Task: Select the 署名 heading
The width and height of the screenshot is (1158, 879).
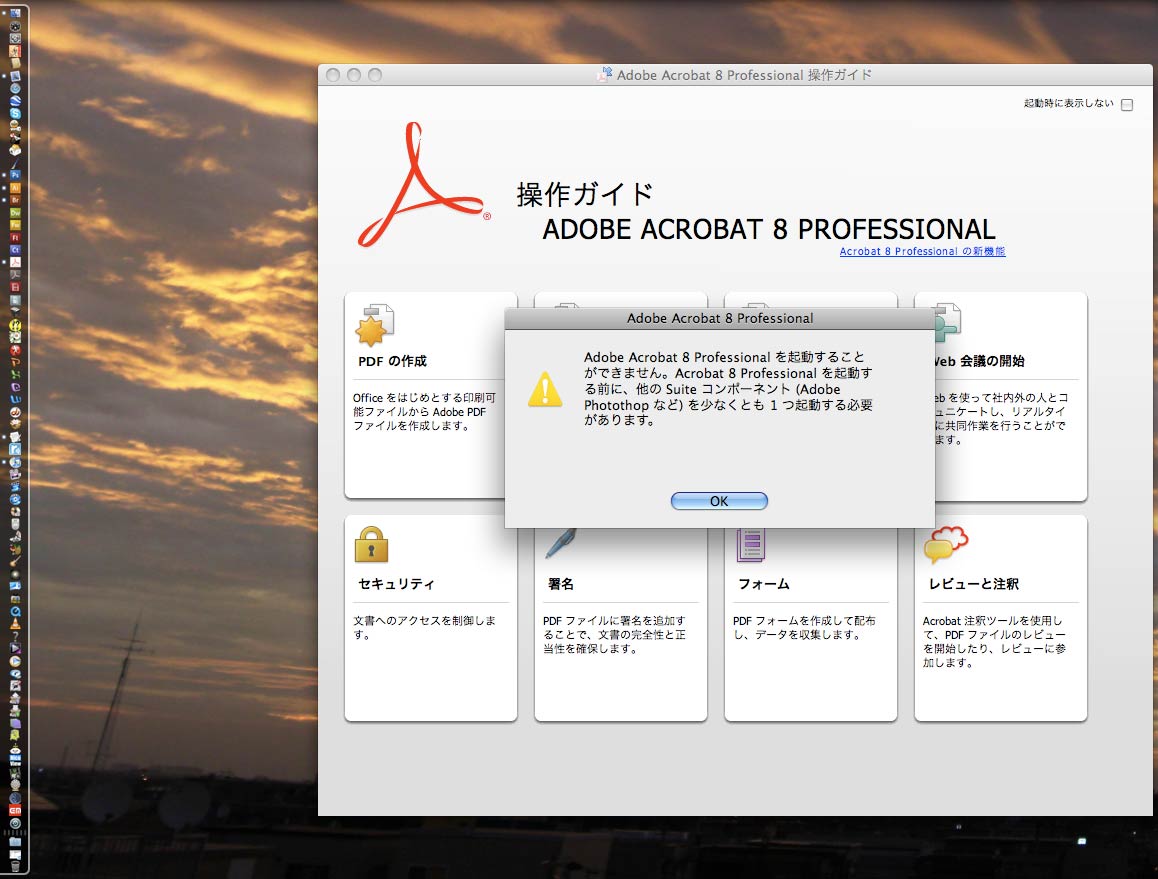Action: coord(561,584)
